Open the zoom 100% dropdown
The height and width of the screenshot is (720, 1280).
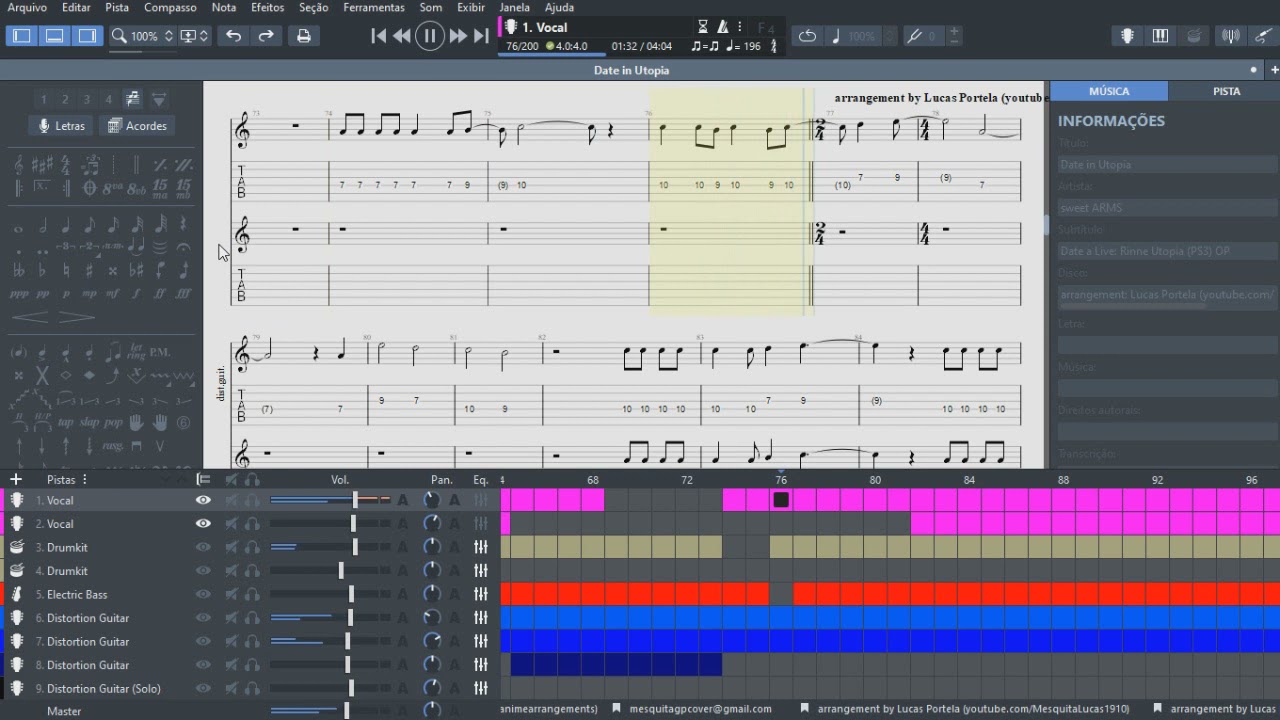(144, 36)
